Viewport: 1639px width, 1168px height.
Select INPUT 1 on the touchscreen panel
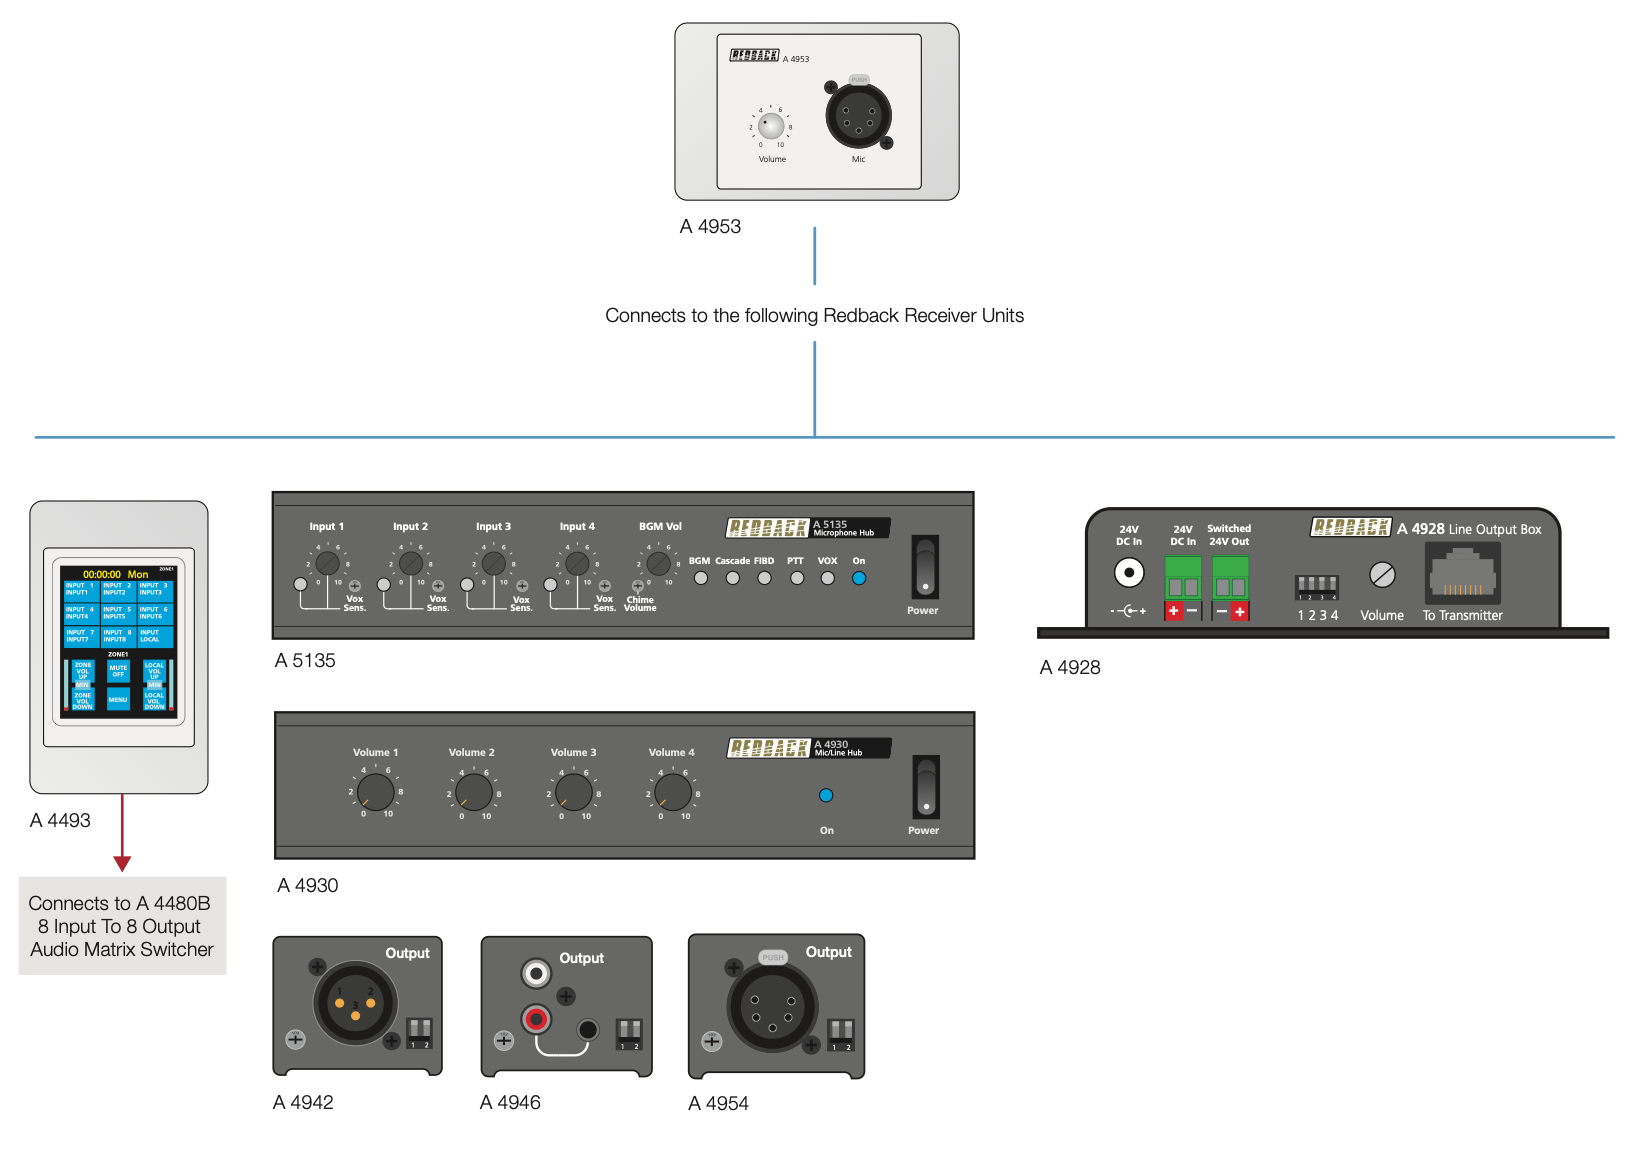80,589
